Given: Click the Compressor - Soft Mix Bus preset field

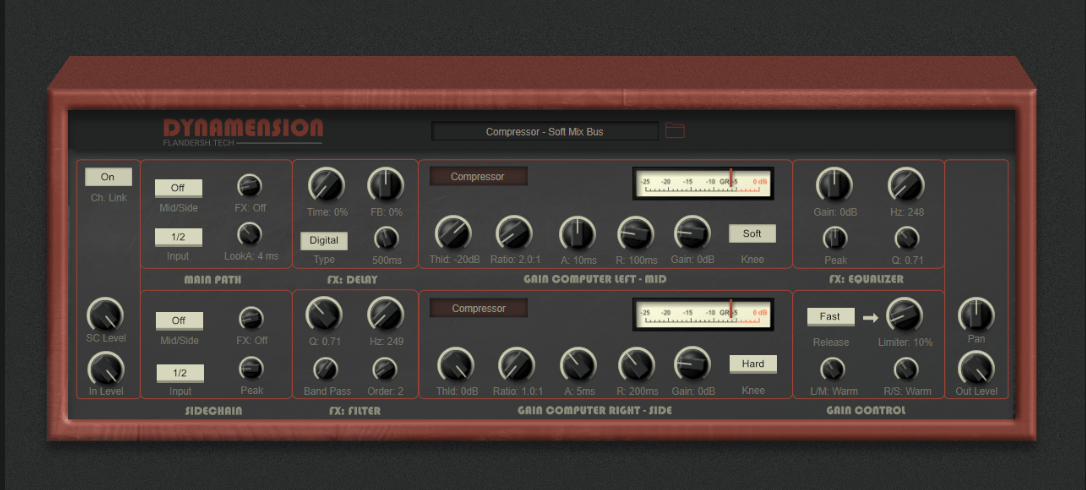Looking at the screenshot, I should 544,131.
